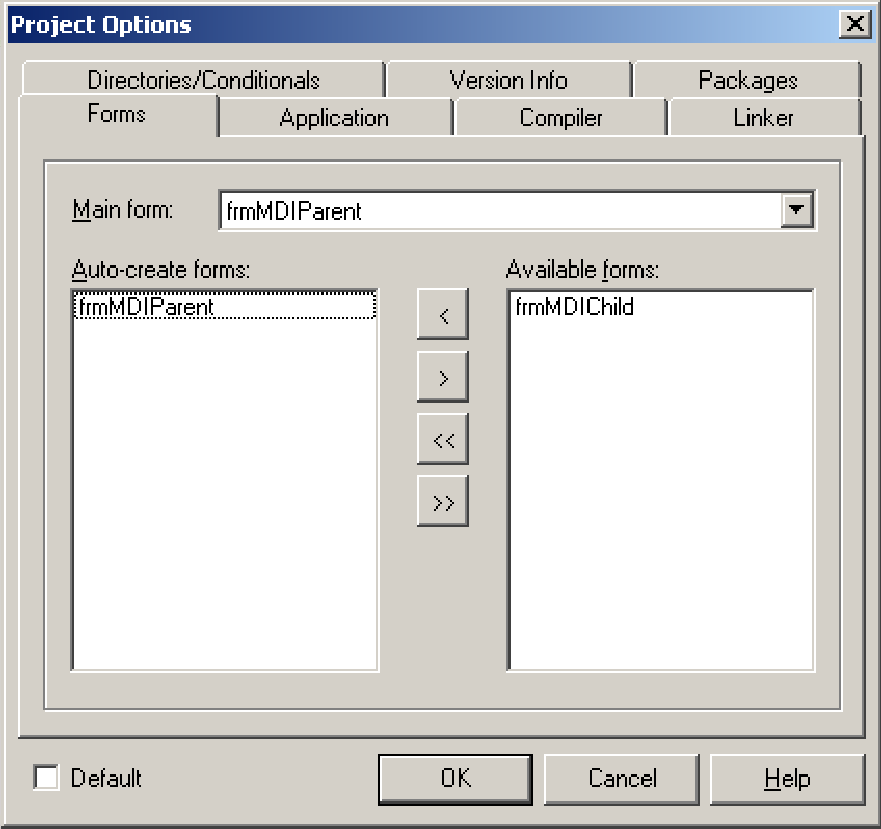The width and height of the screenshot is (881, 829).
Task: Expand the Main form dropdown arrow
Action: (x=796, y=210)
